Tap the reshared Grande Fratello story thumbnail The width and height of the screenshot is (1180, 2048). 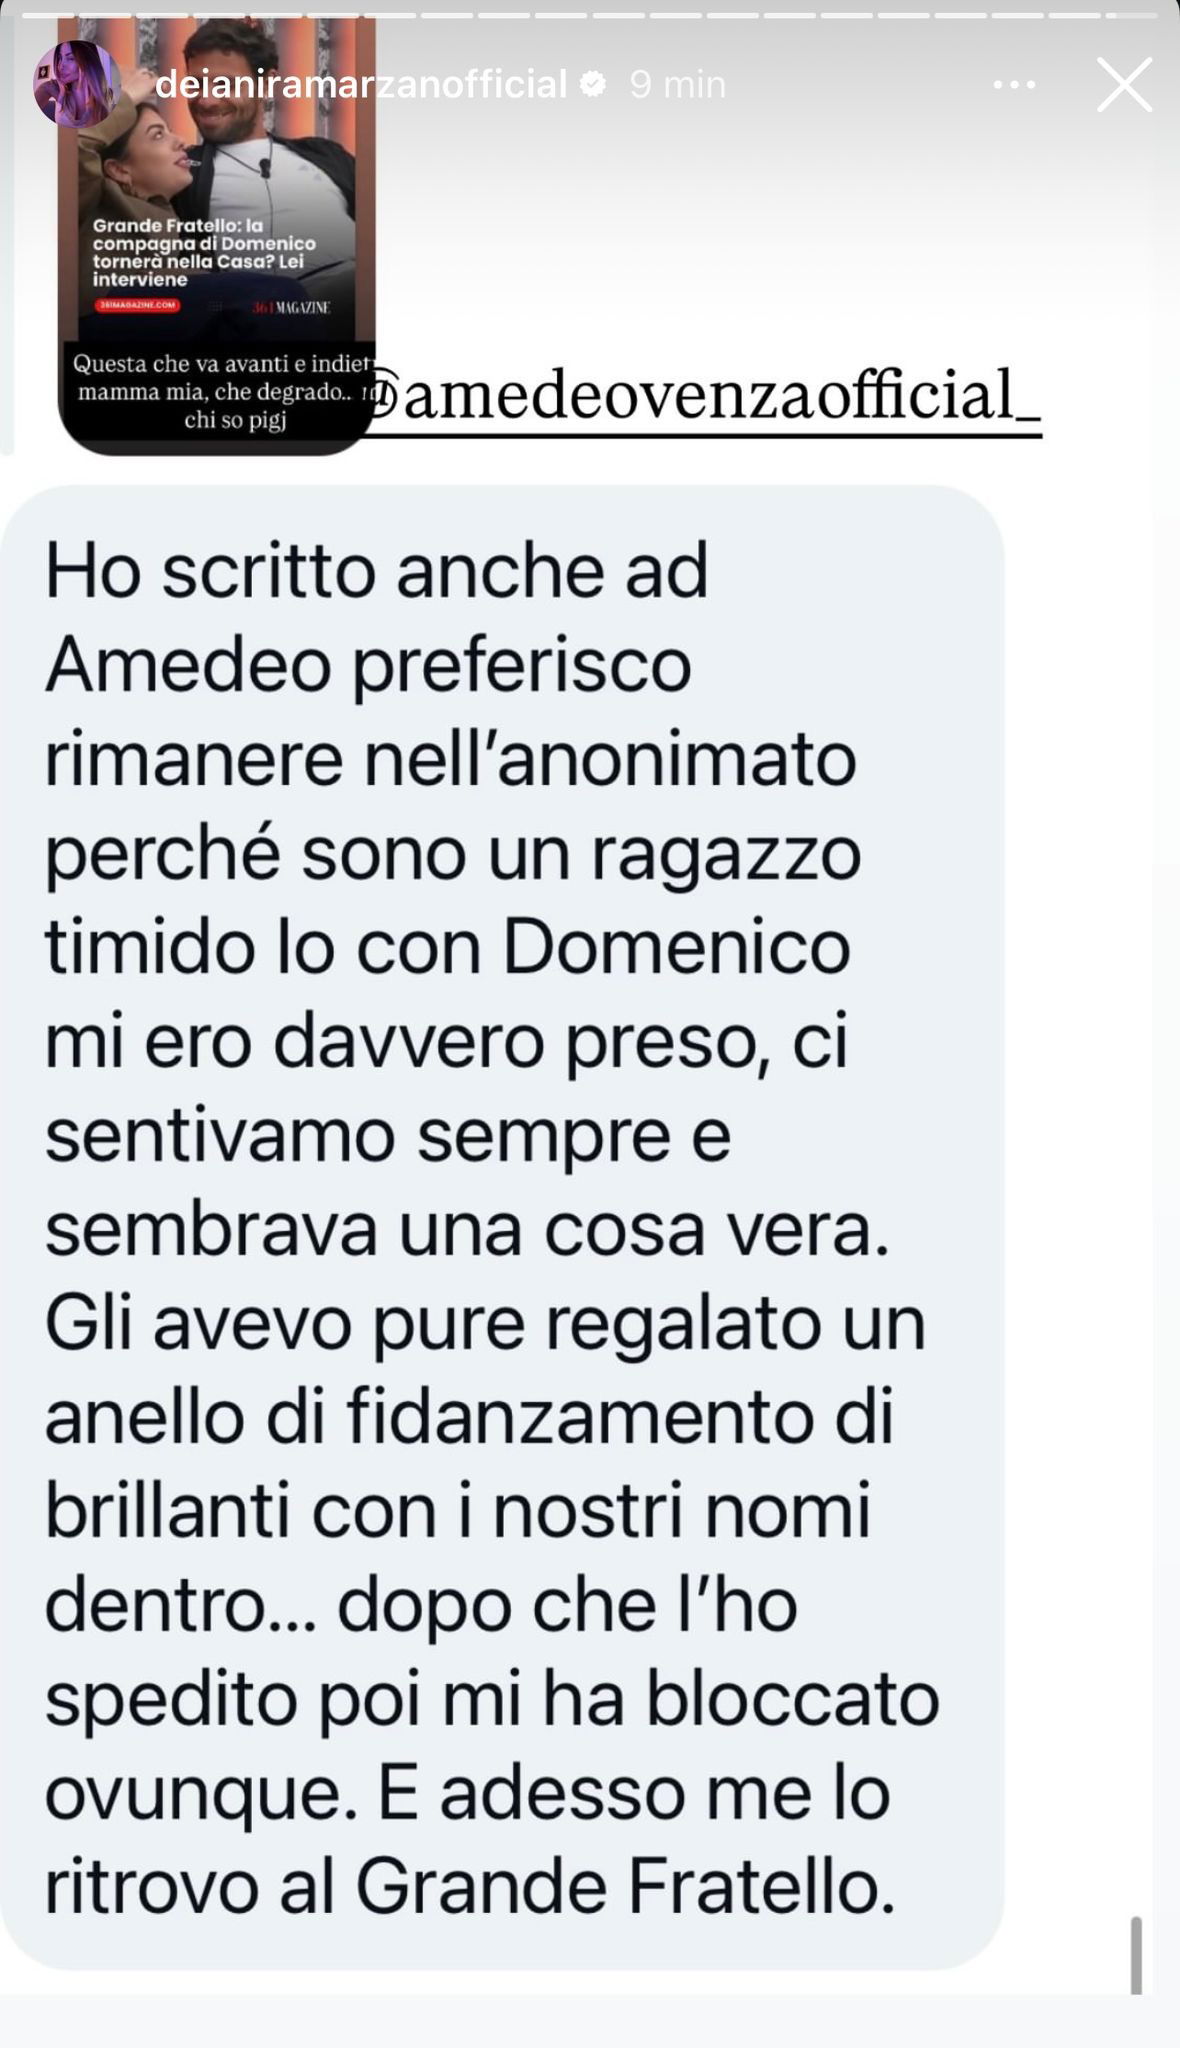[x=217, y=236]
